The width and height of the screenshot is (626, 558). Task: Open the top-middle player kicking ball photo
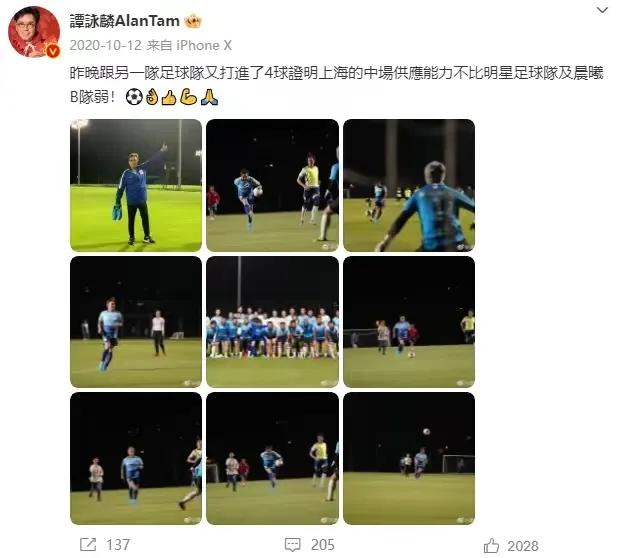pyautogui.click(x=272, y=185)
